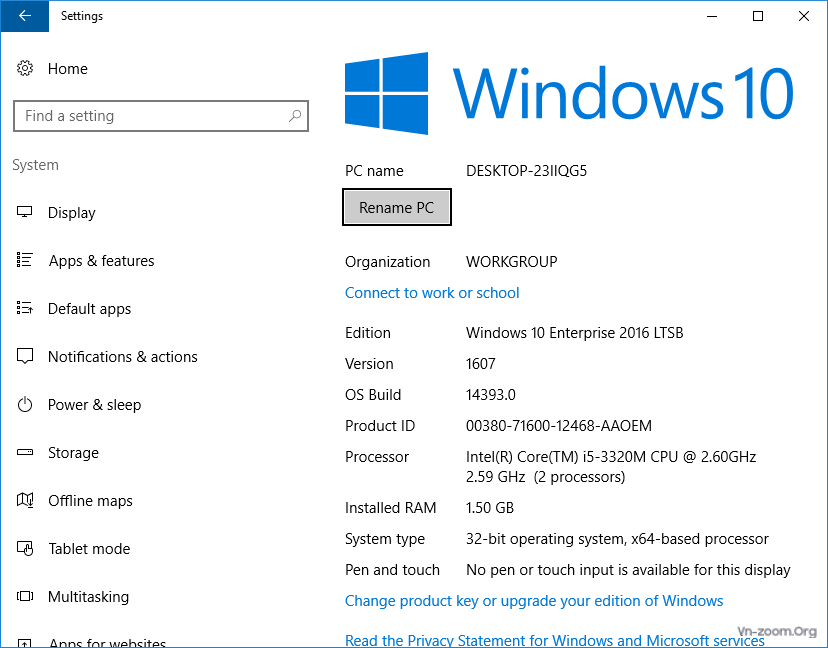Click Change product key or upgrade link
Image resolution: width=828 pixels, height=648 pixels.
(534, 601)
